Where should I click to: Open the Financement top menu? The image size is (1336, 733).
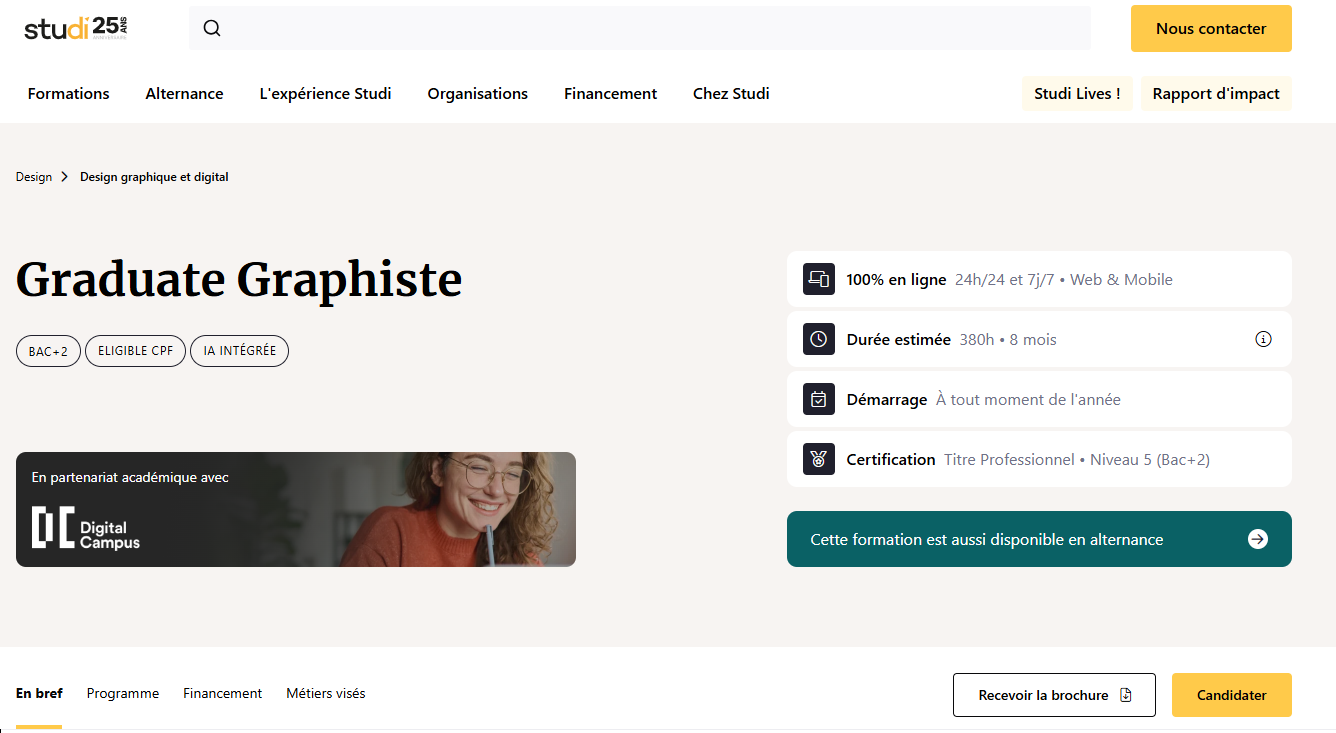pos(610,94)
